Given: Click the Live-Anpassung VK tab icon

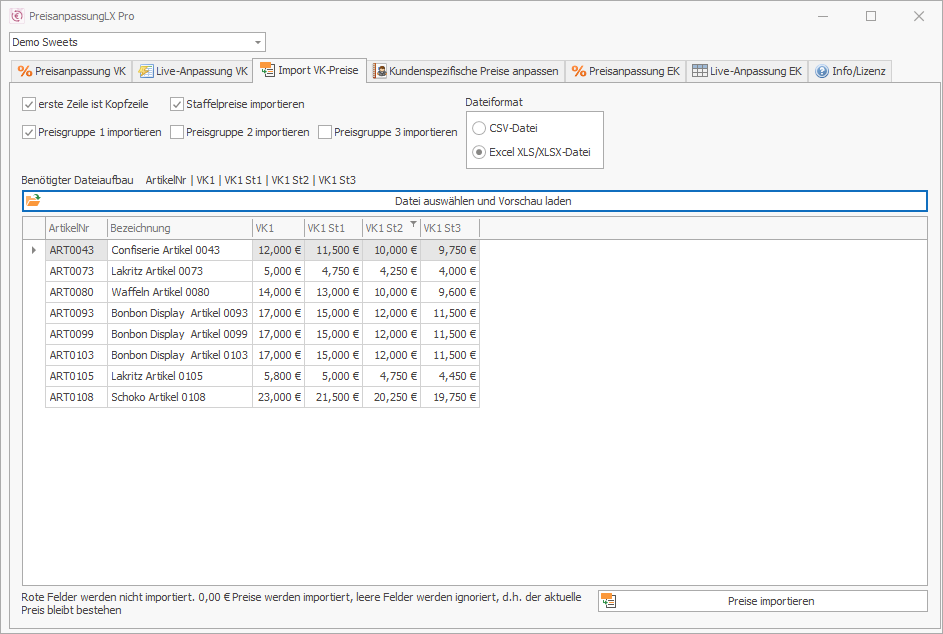Looking at the screenshot, I should [x=146, y=72].
